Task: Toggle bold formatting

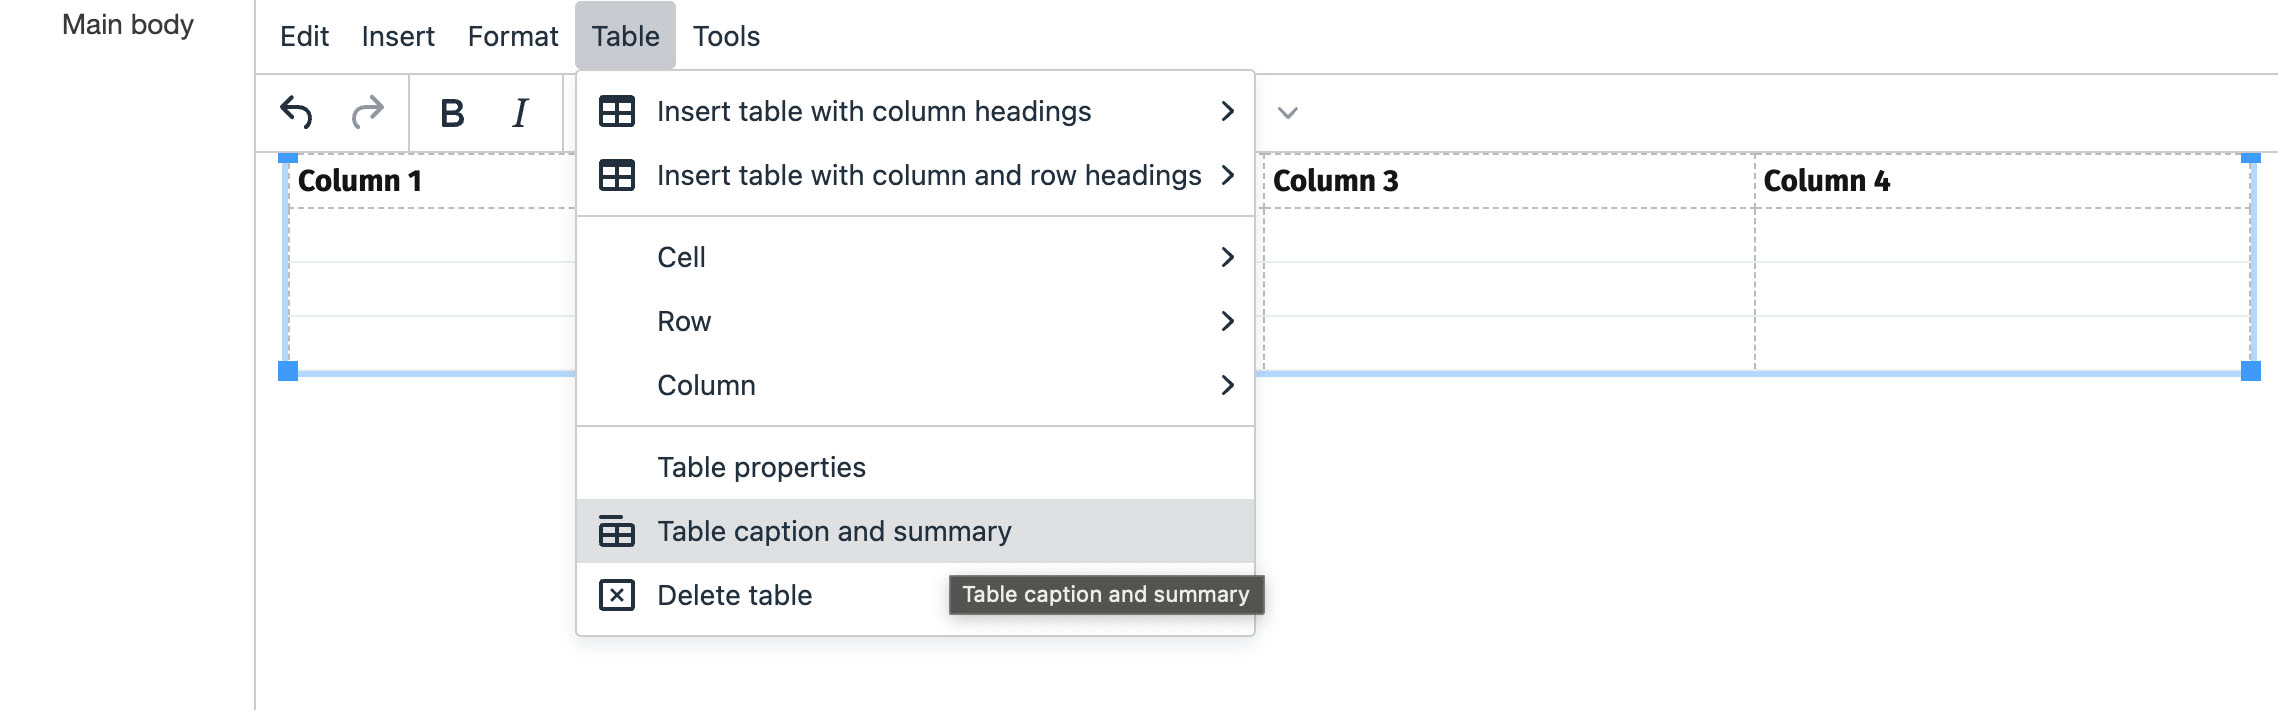Action: (x=452, y=113)
